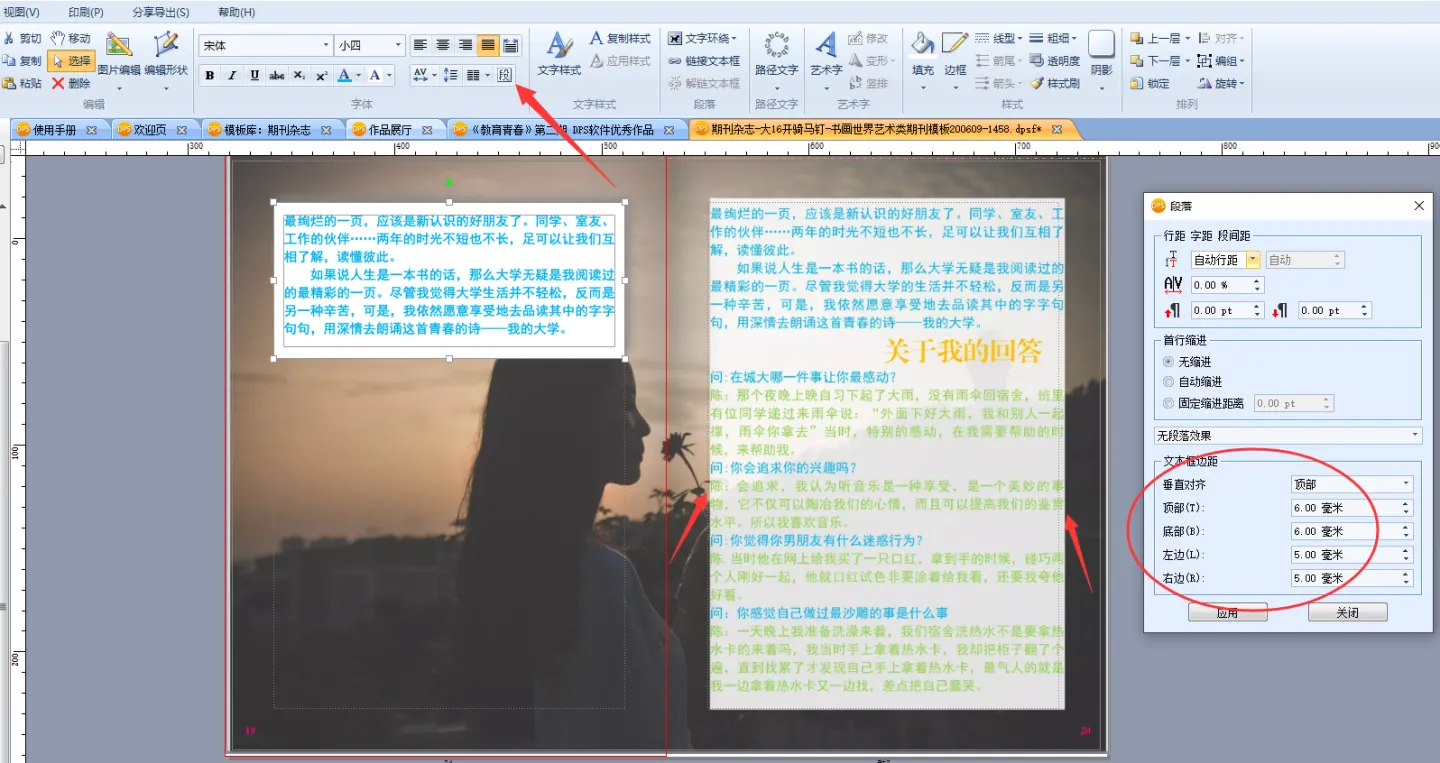Click Copy Style (复制样式)
Viewport: 1440px width, 763px height.
click(620, 38)
